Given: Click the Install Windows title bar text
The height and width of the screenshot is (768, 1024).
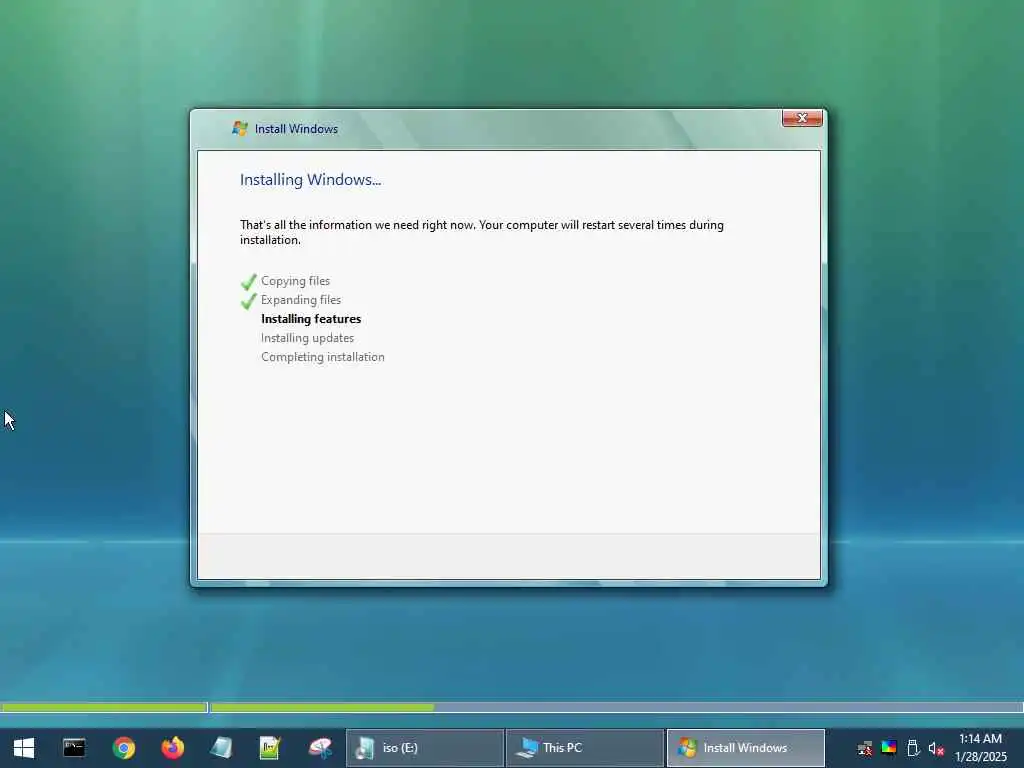Looking at the screenshot, I should point(296,129).
